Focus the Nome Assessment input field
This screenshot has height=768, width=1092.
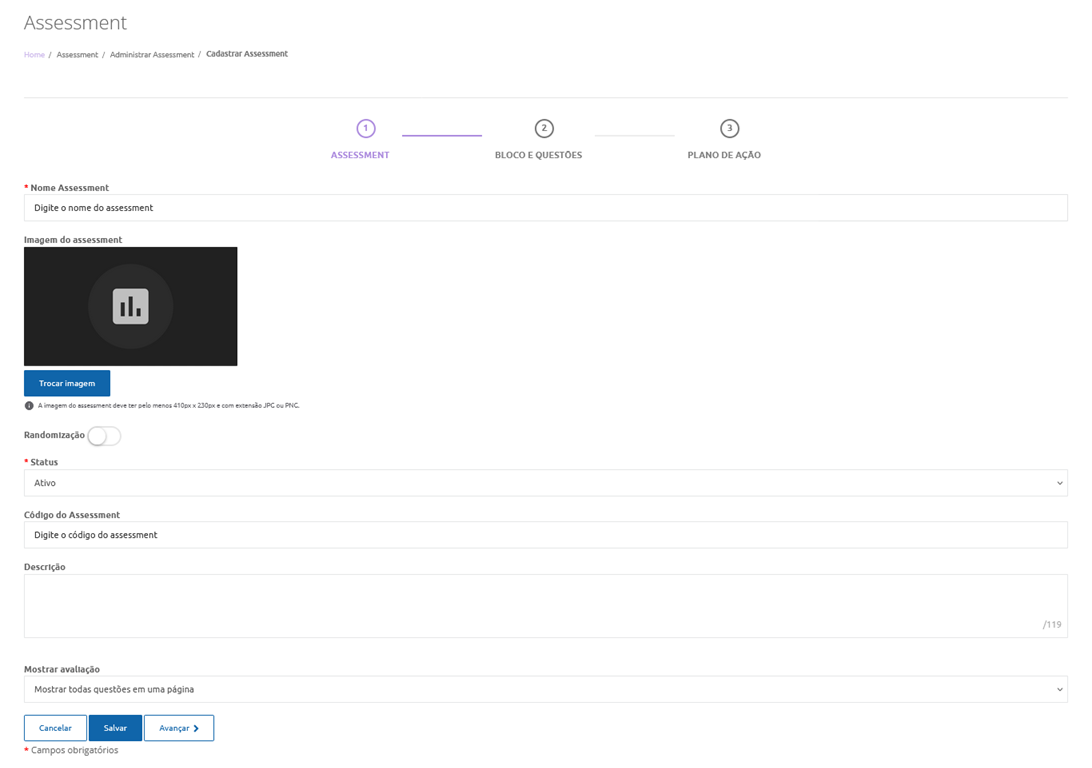click(545, 208)
